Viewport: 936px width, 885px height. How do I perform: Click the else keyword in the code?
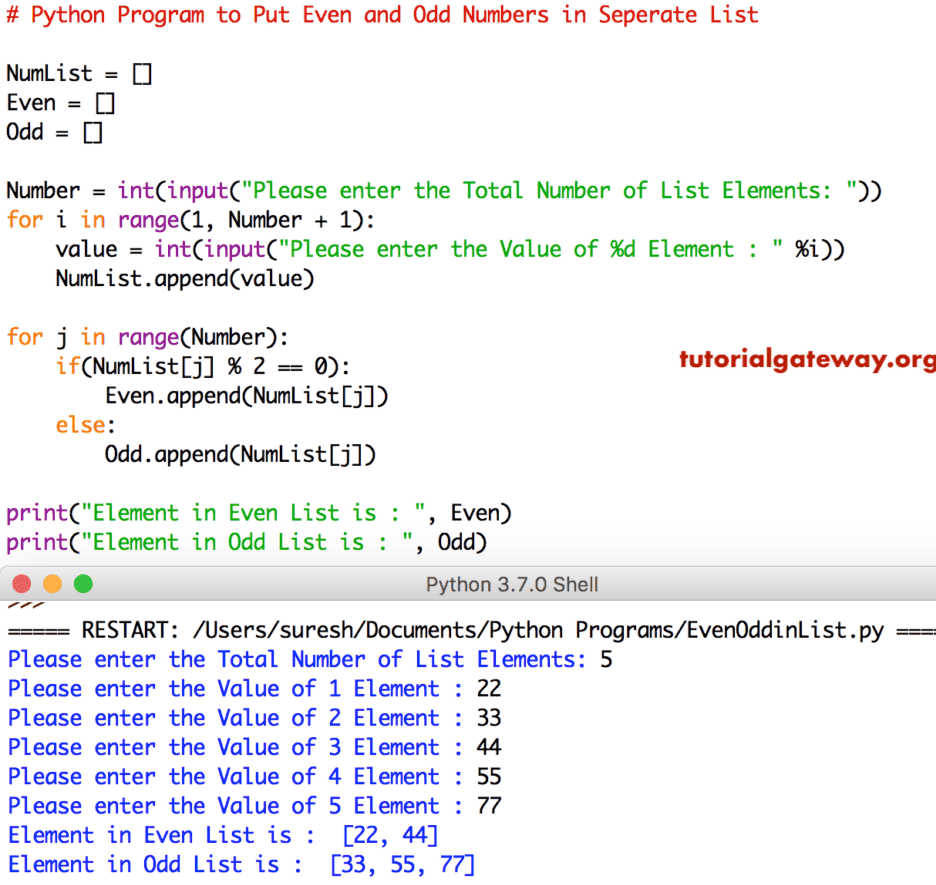[80, 424]
